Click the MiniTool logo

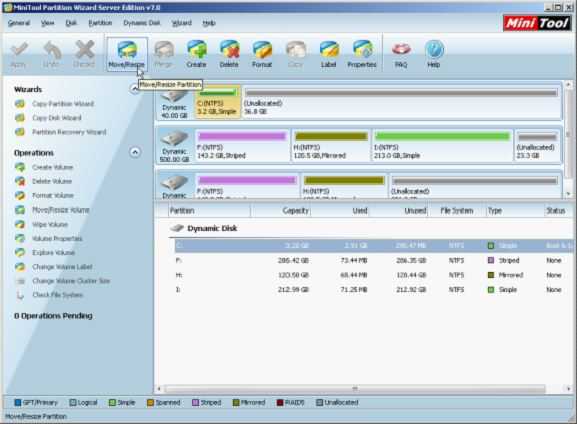click(x=537, y=24)
